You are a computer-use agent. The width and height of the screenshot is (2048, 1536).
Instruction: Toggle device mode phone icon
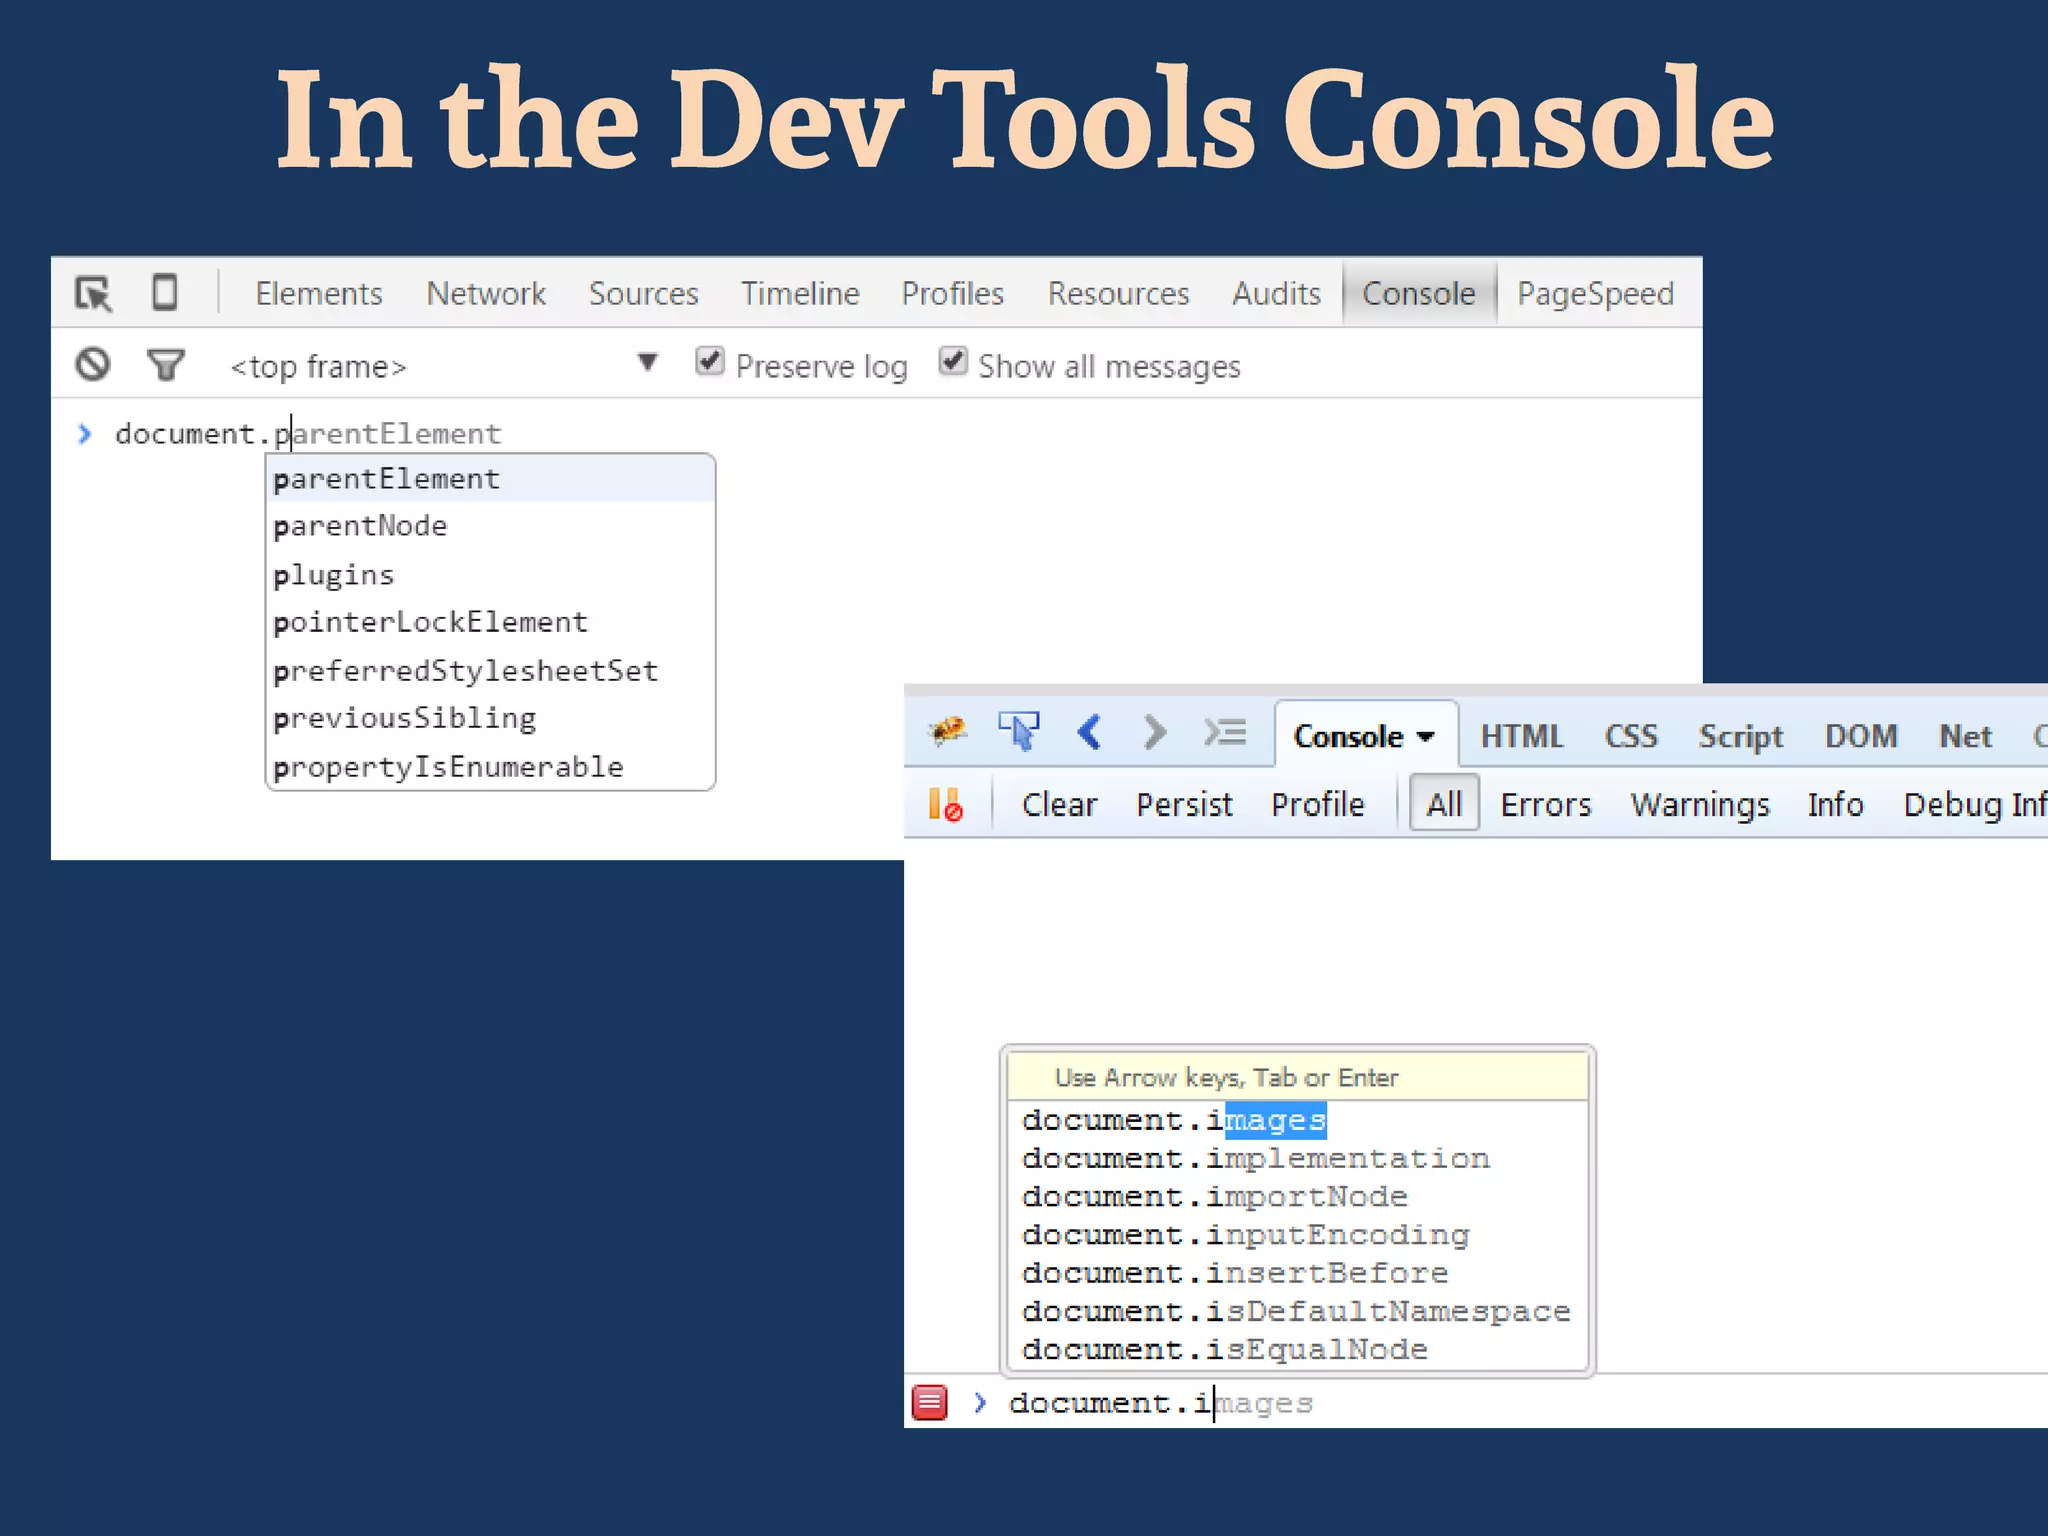(x=165, y=293)
